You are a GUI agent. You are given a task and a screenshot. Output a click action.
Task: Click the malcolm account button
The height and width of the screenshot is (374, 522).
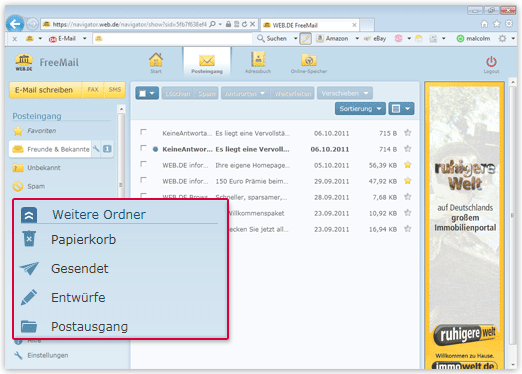coord(473,39)
